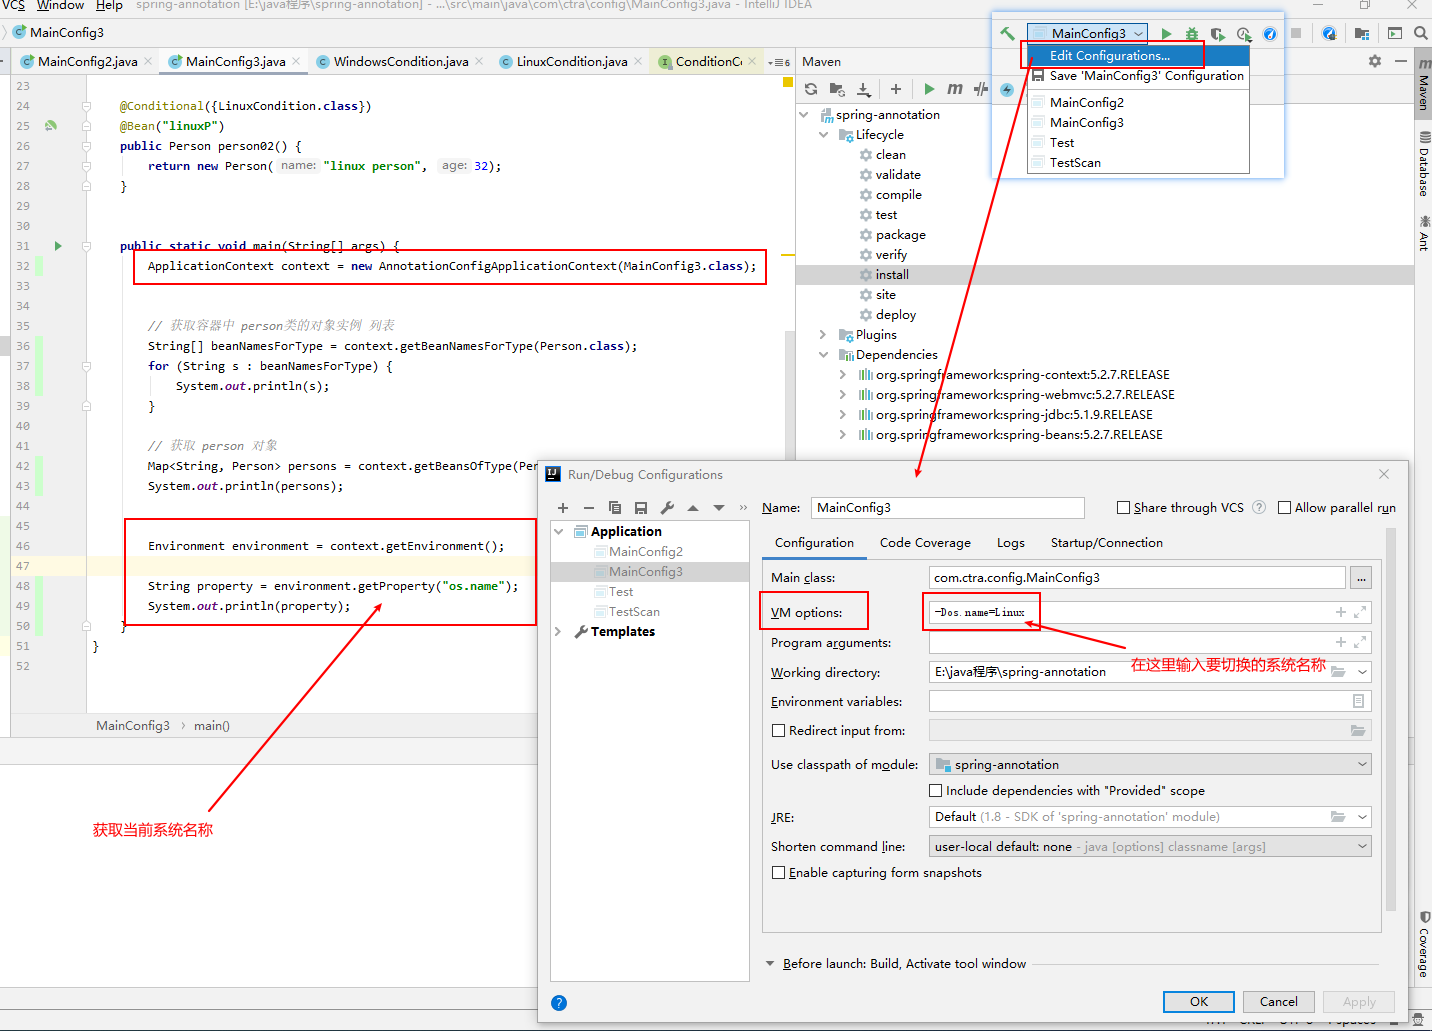Click help question mark icon in dialog
Screen dimensions: 1432x1031
(x=559, y=1003)
